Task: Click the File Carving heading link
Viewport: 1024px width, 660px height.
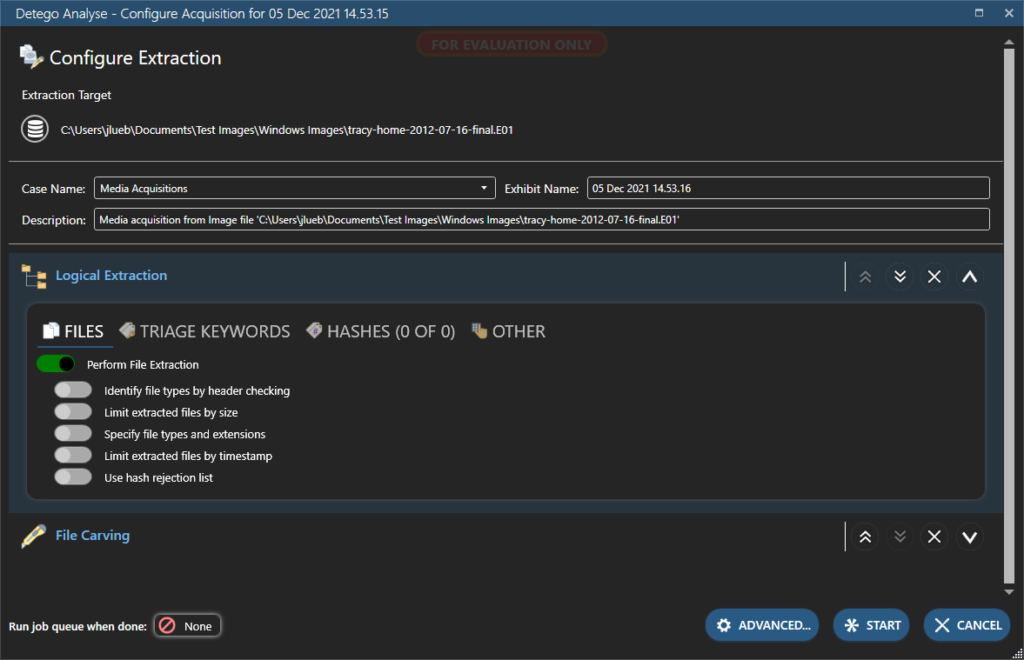Action: tap(92, 535)
